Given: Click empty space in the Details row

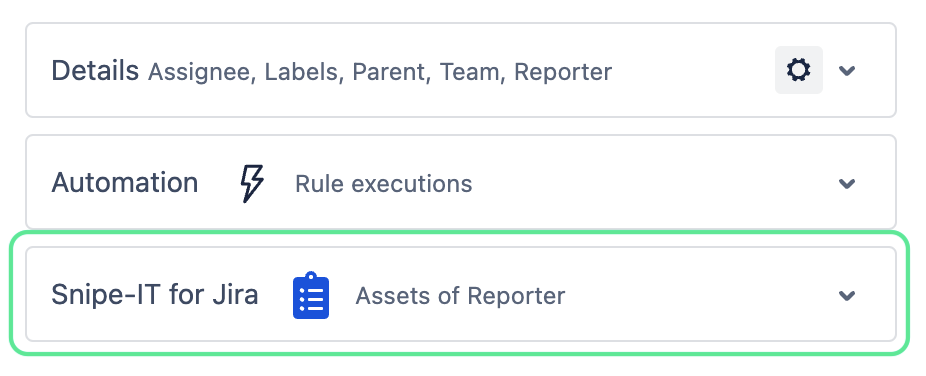Looking at the screenshot, I should 691,71.
